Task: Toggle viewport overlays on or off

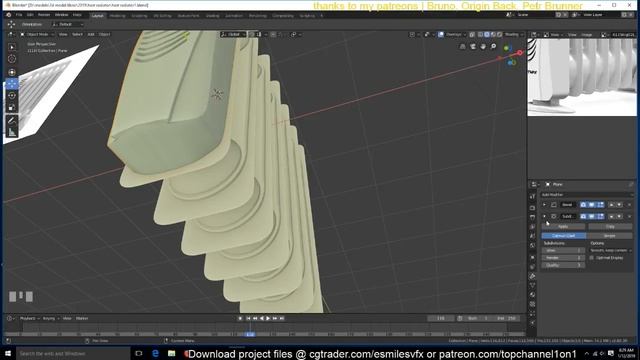Action: (441, 35)
